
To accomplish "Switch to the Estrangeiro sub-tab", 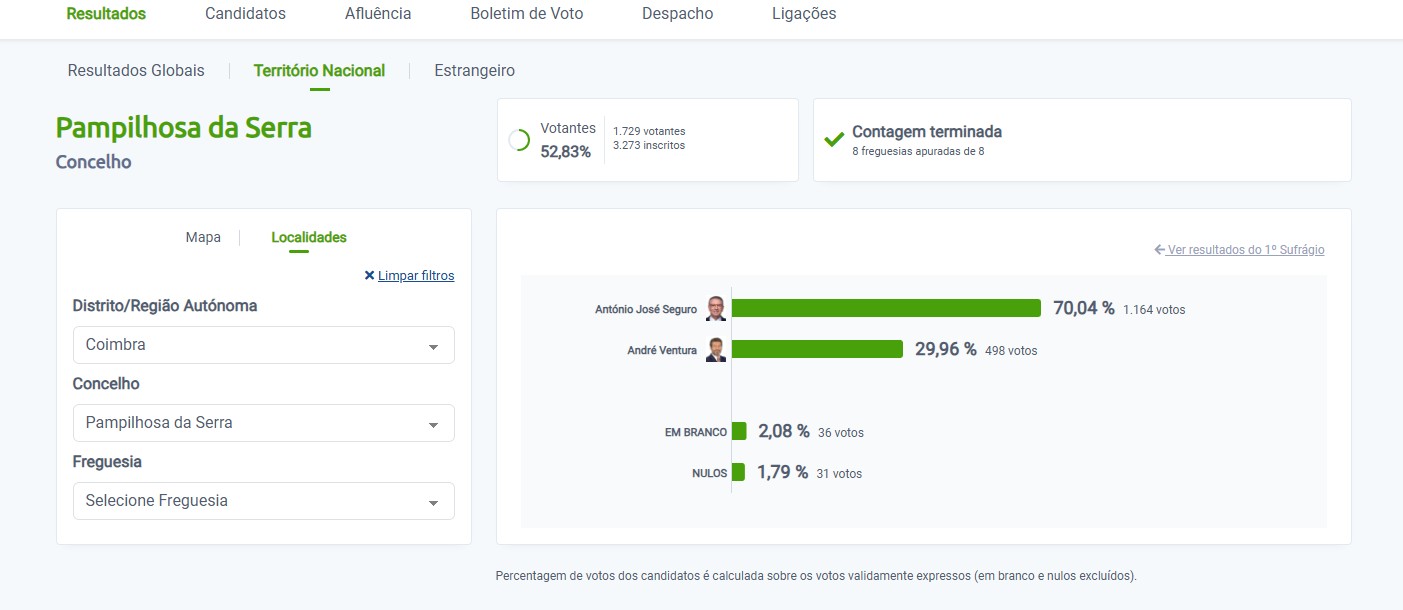I will click(x=474, y=71).
